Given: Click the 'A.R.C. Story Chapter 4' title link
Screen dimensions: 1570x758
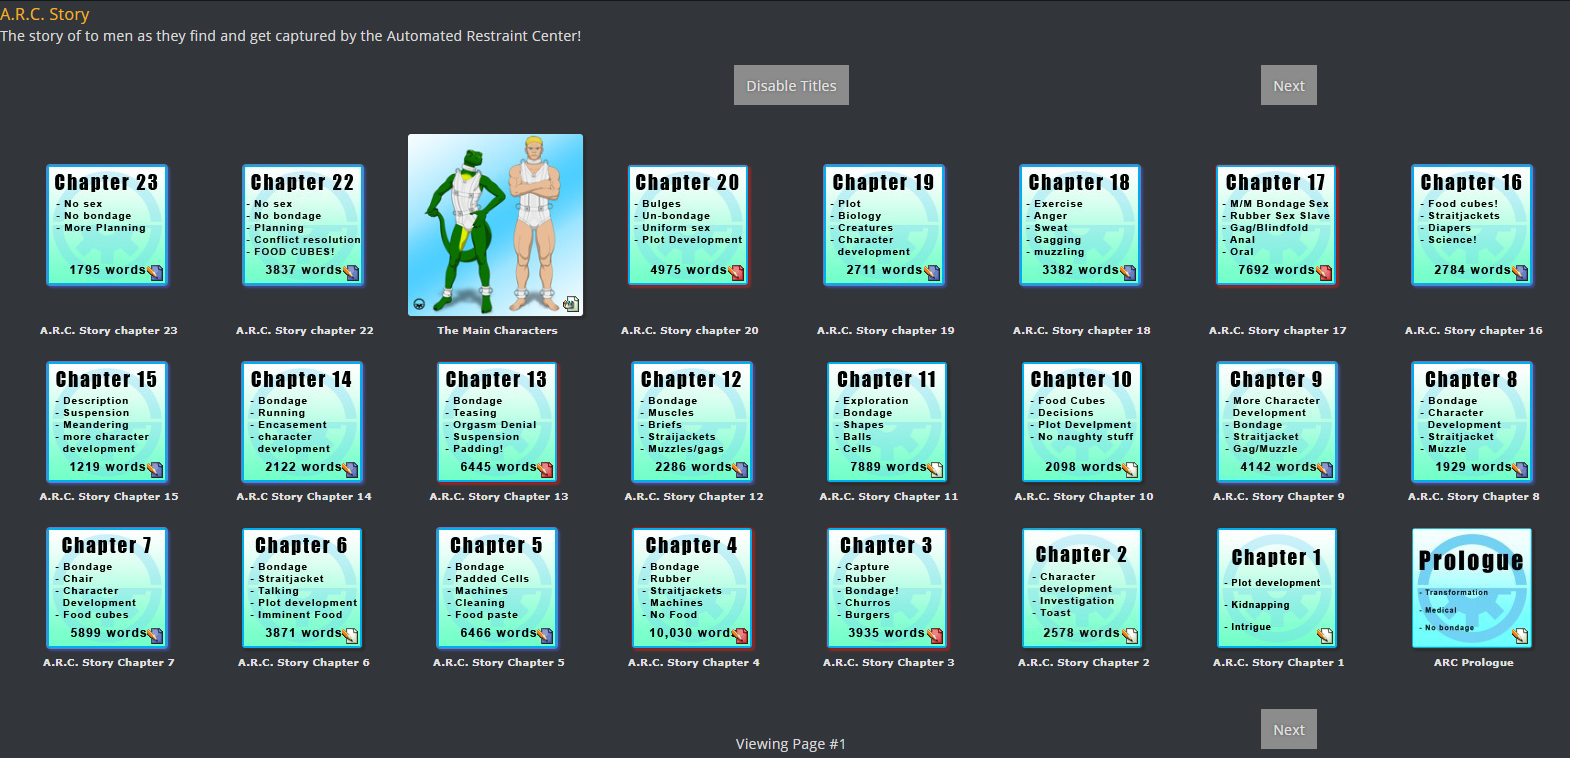Looking at the screenshot, I should pos(694,662).
